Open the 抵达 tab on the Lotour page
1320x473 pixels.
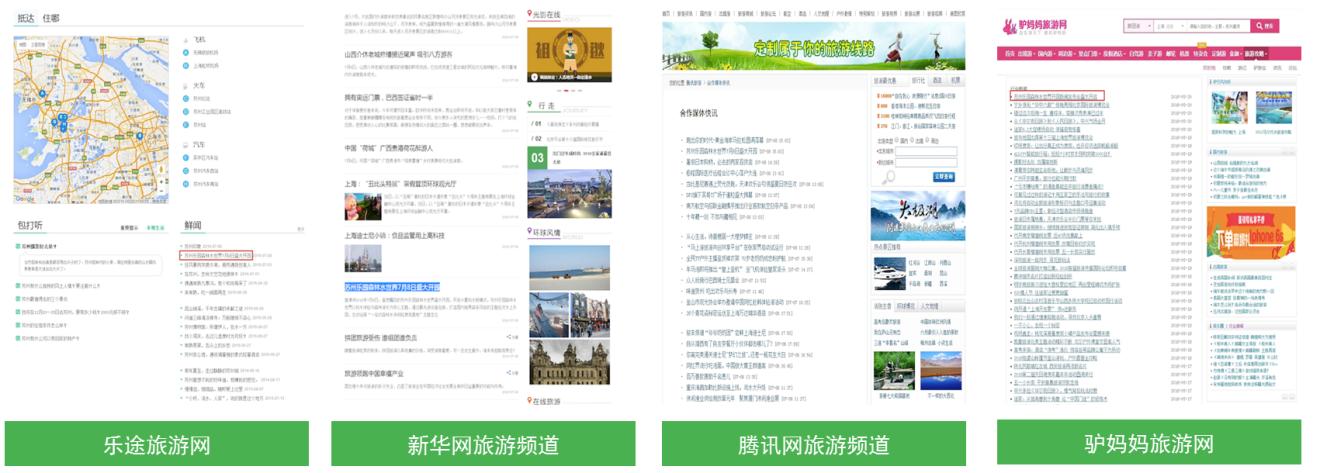[x=26, y=18]
